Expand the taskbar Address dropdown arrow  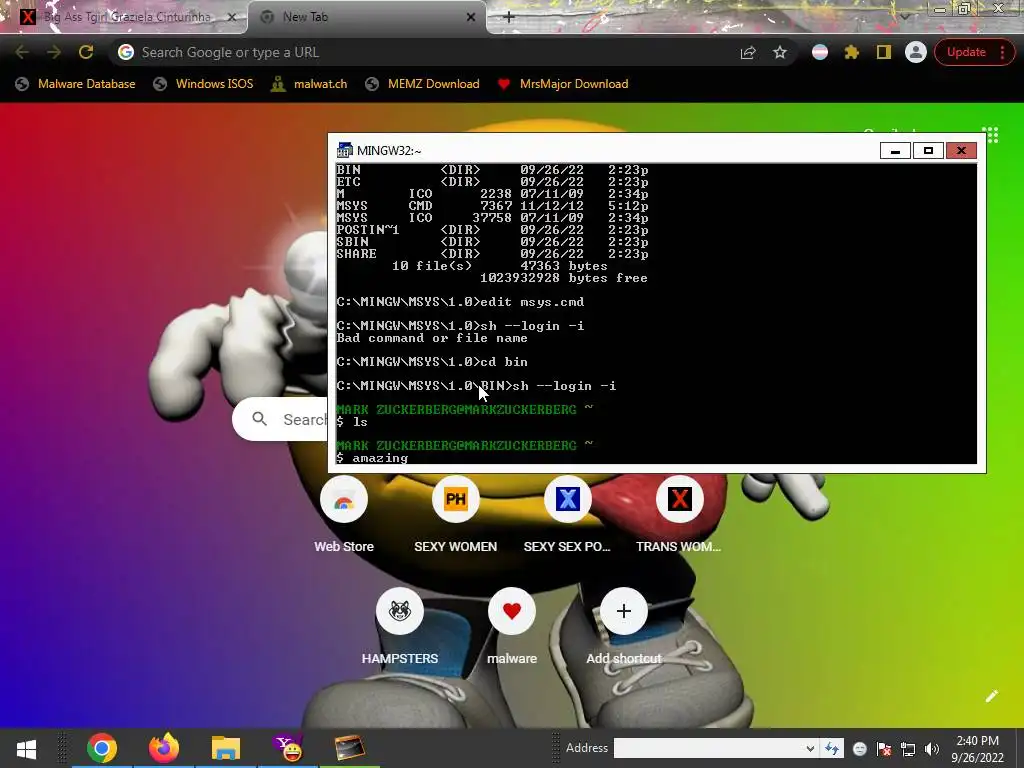(x=810, y=748)
